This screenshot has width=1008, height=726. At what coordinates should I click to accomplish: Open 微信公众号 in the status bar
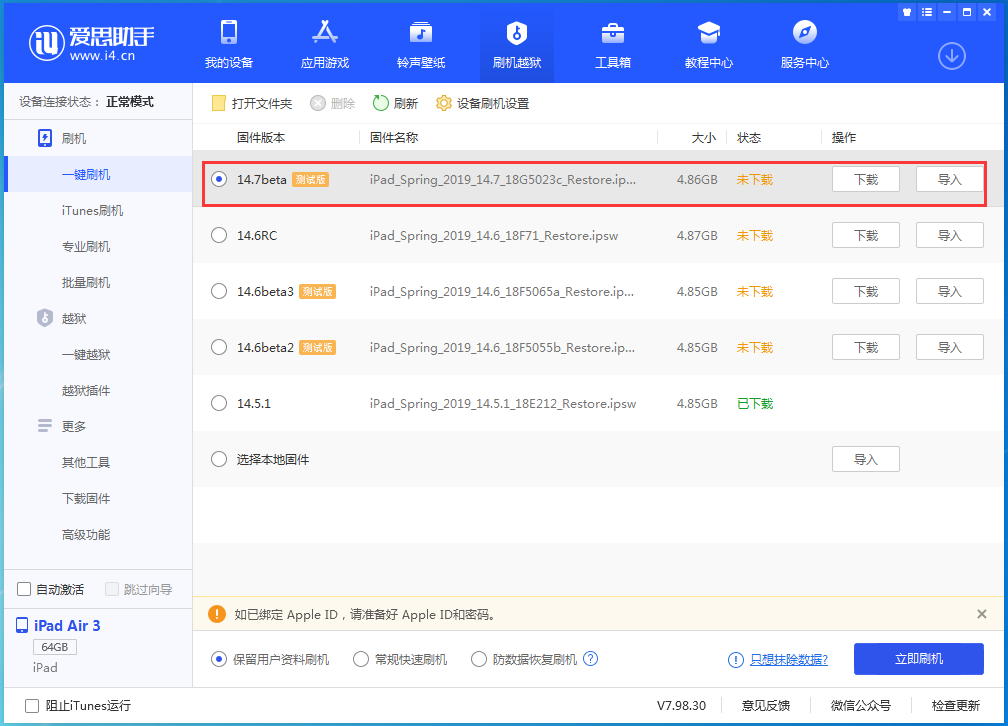click(861, 706)
